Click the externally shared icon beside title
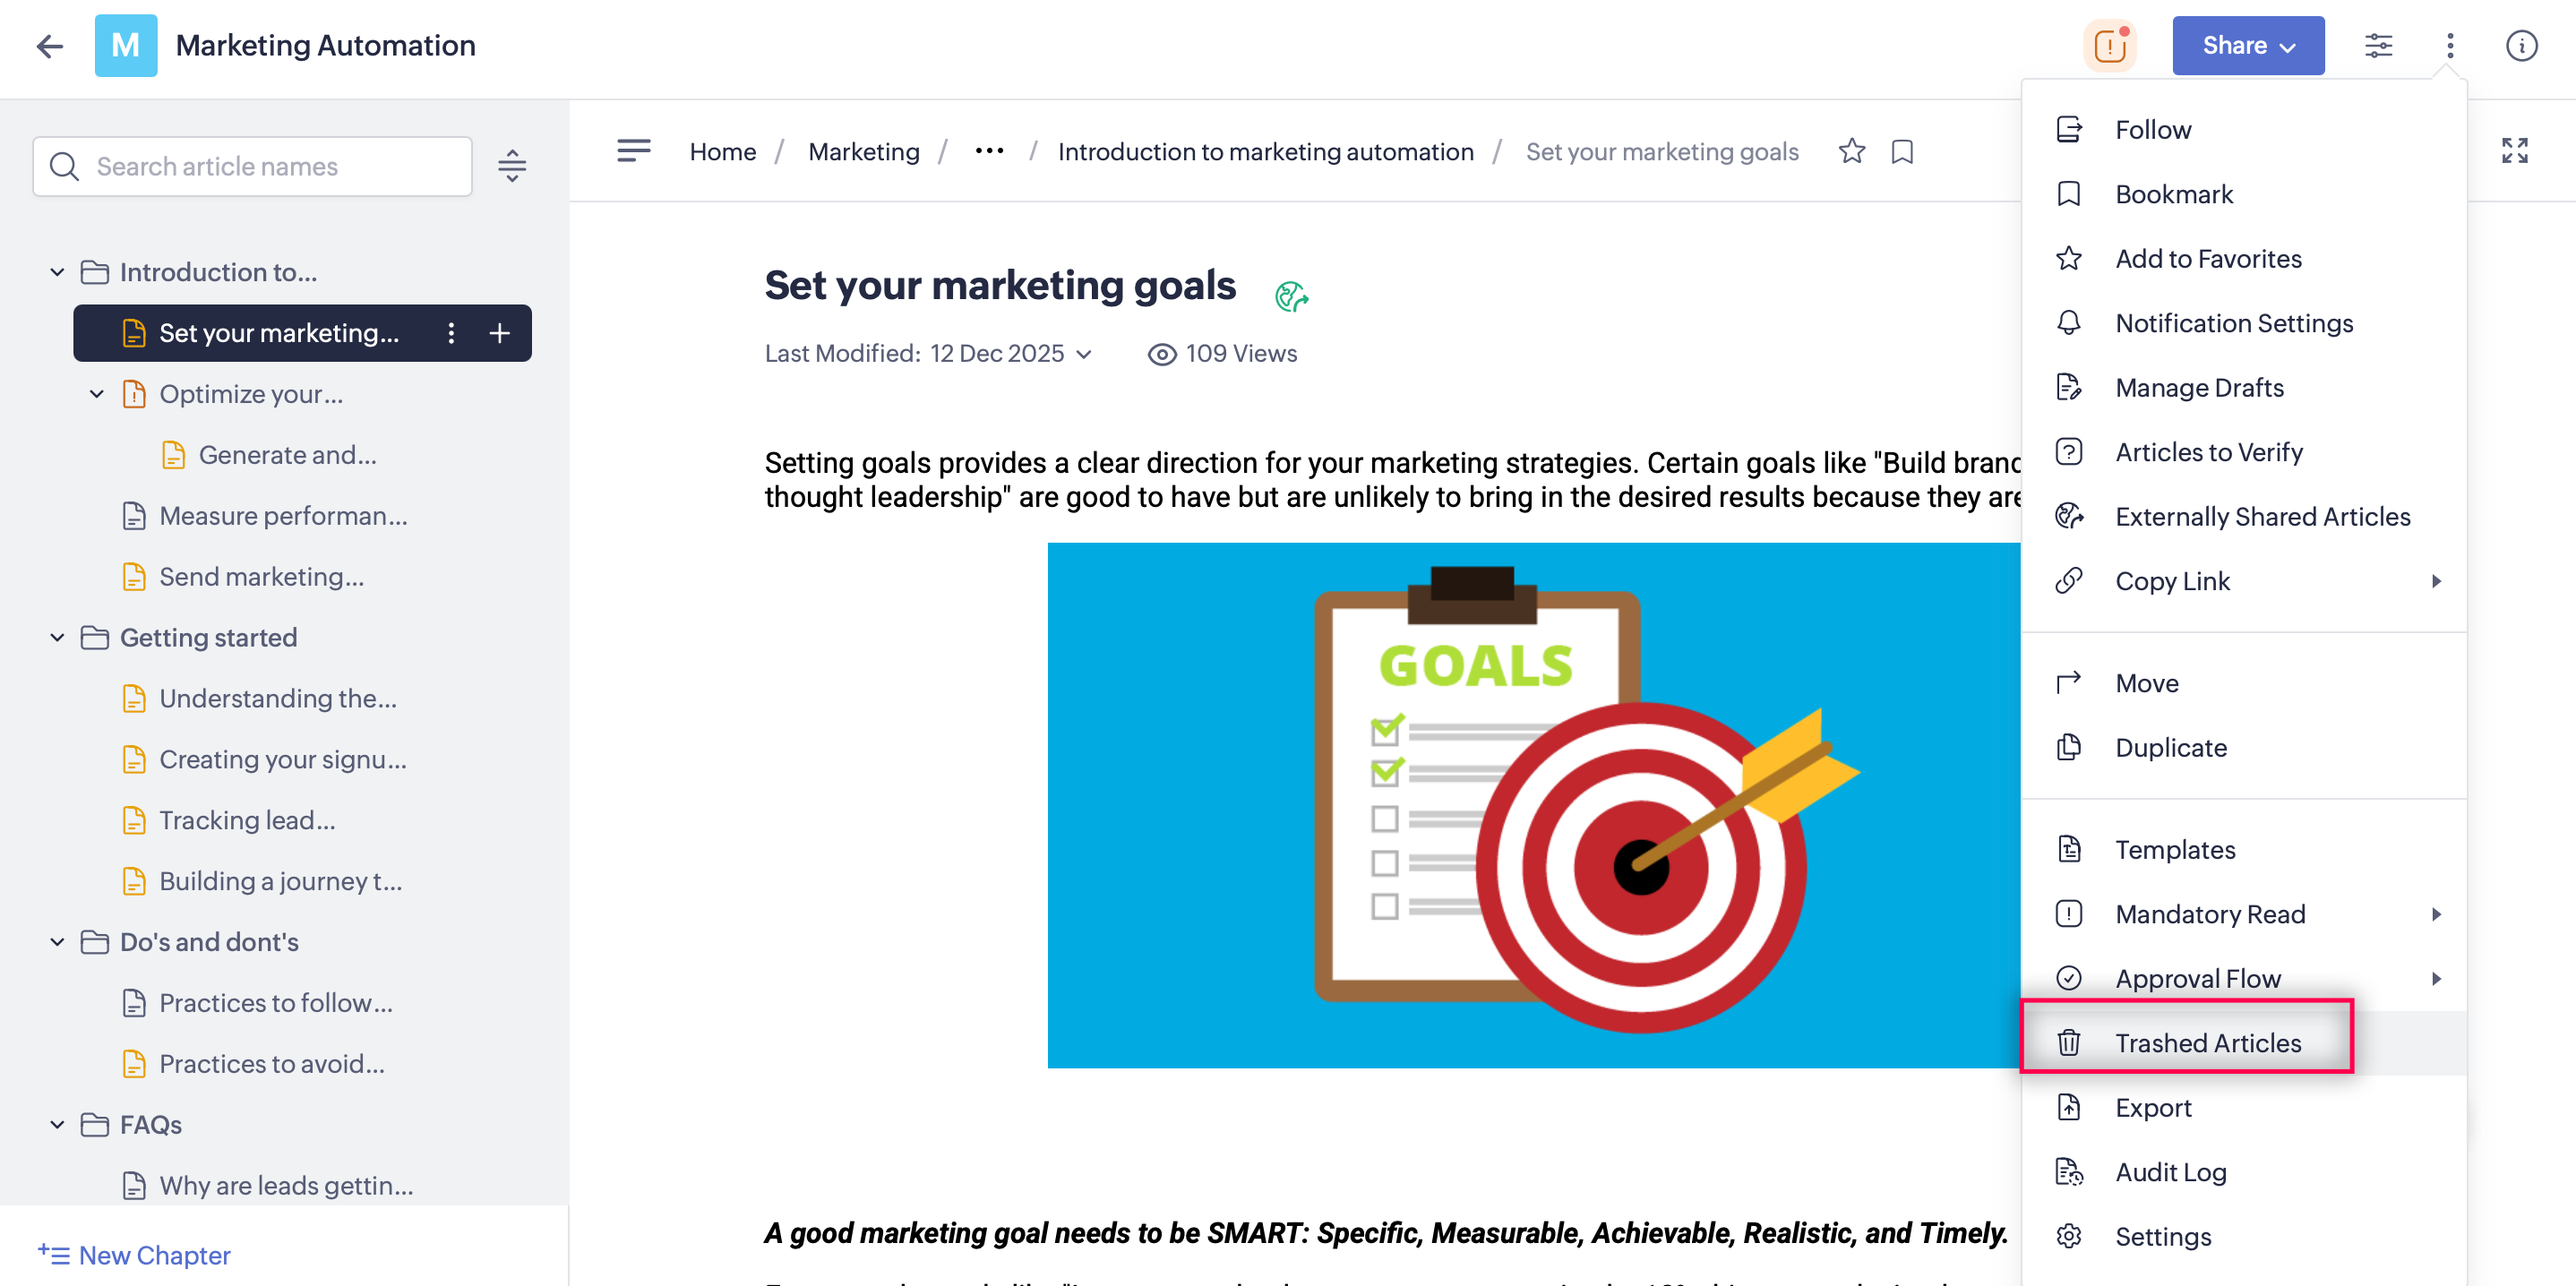The width and height of the screenshot is (2576, 1286). [x=1291, y=296]
